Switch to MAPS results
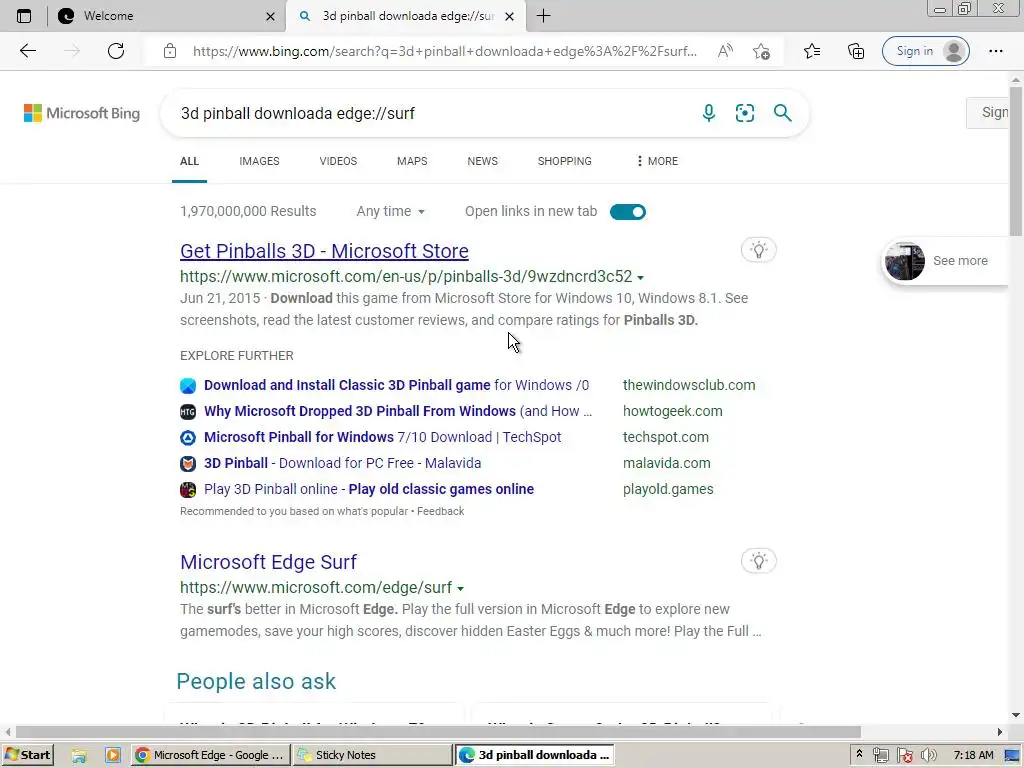Viewport: 1024px width, 768px height. tap(412, 161)
